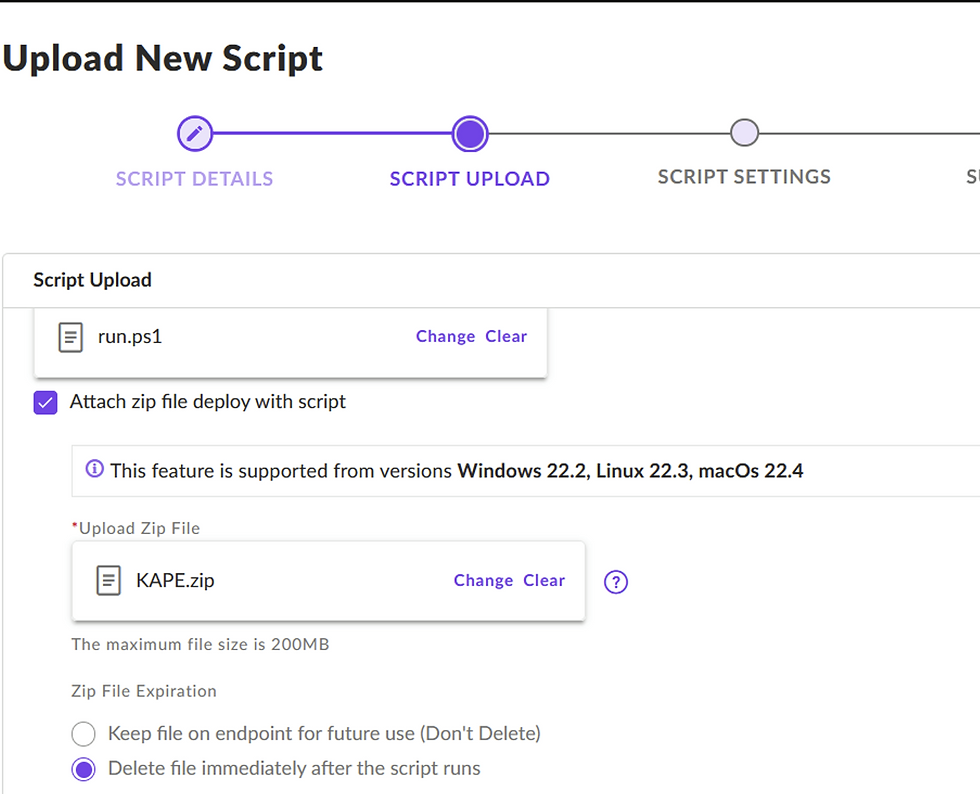The height and width of the screenshot is (794, 980).
Task: Uncheck Attach zip file deploy with script
Action: tap(46, 403)
